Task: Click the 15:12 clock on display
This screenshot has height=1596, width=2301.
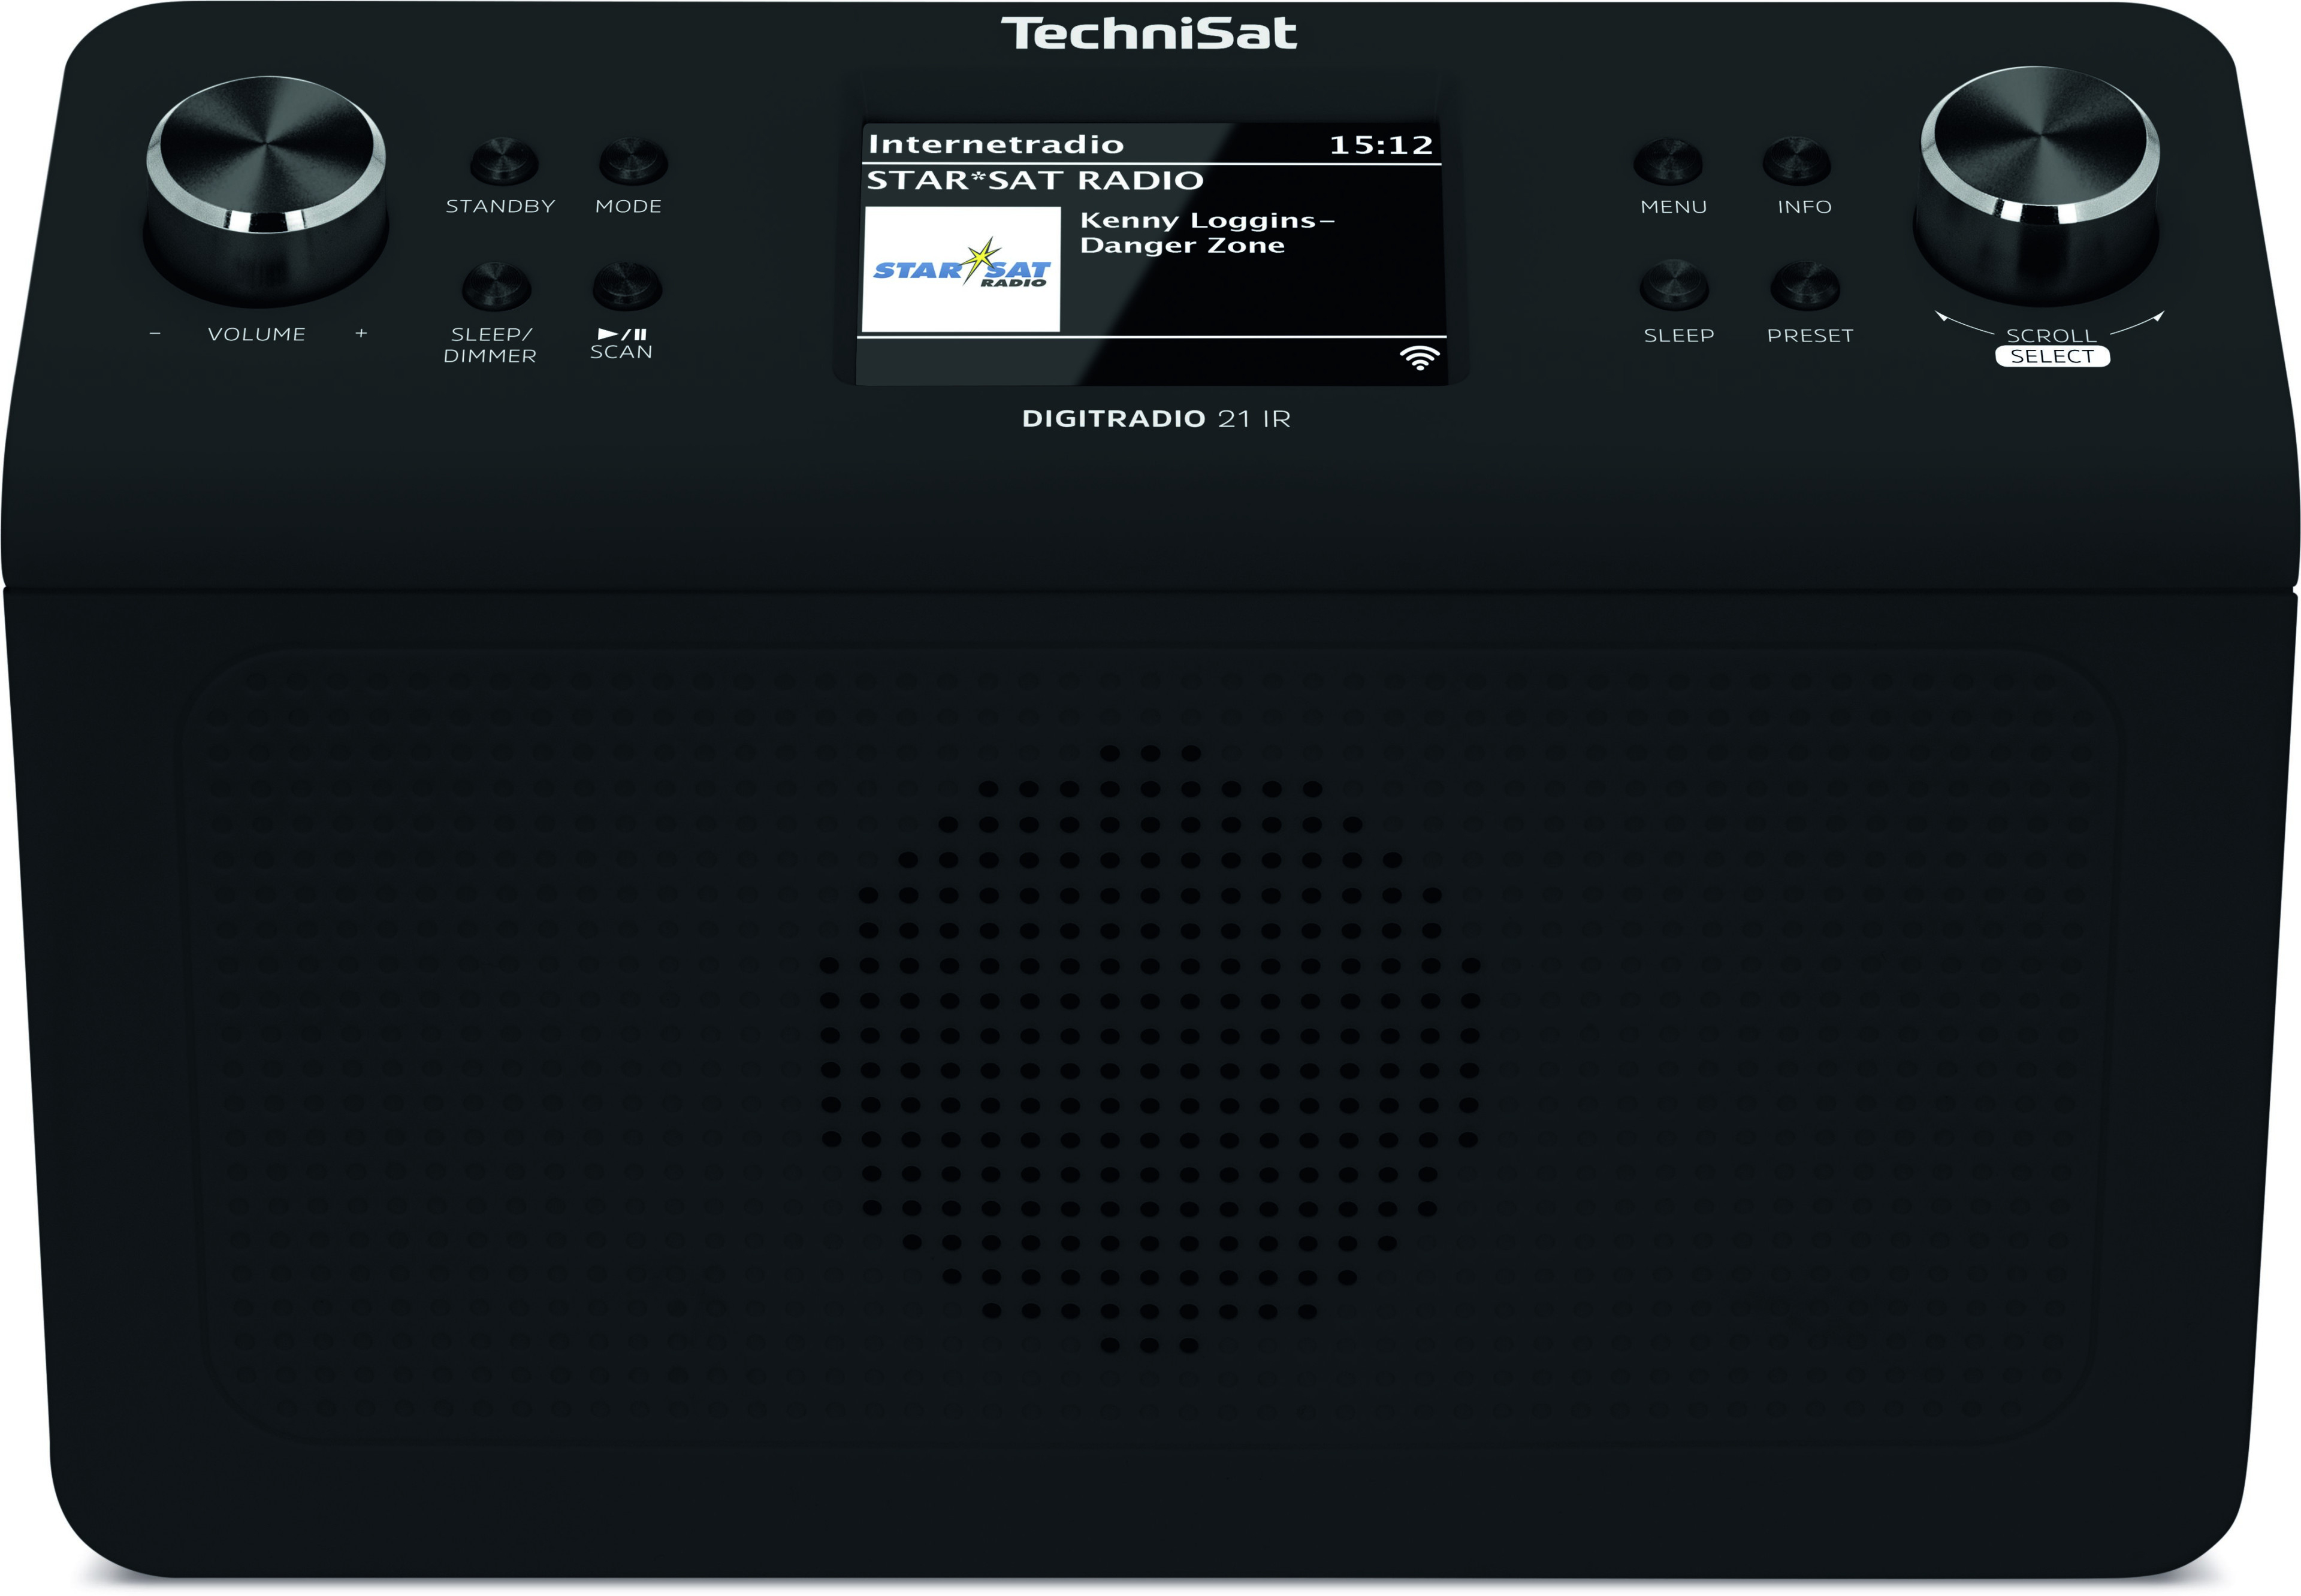Action: pyautogui.click(x=1381, y=145)
